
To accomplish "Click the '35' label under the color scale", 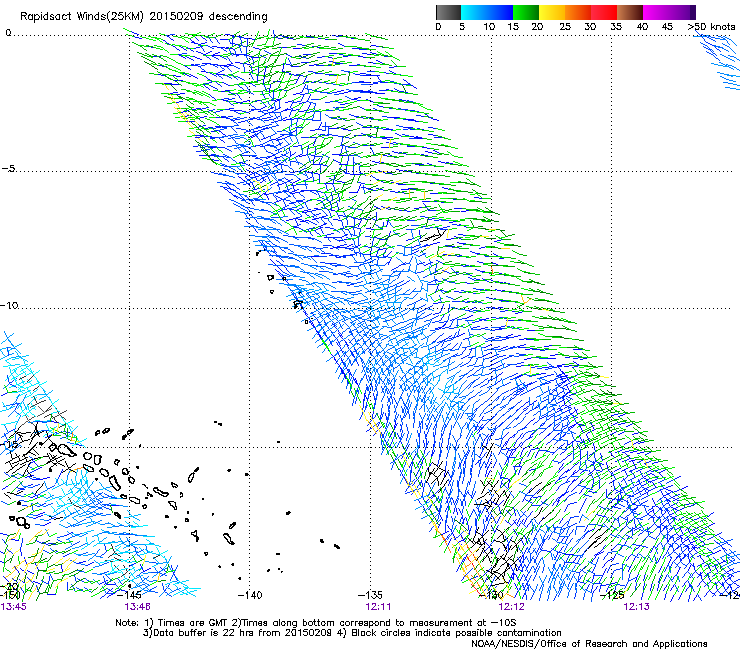I will (x=616, y=27).
